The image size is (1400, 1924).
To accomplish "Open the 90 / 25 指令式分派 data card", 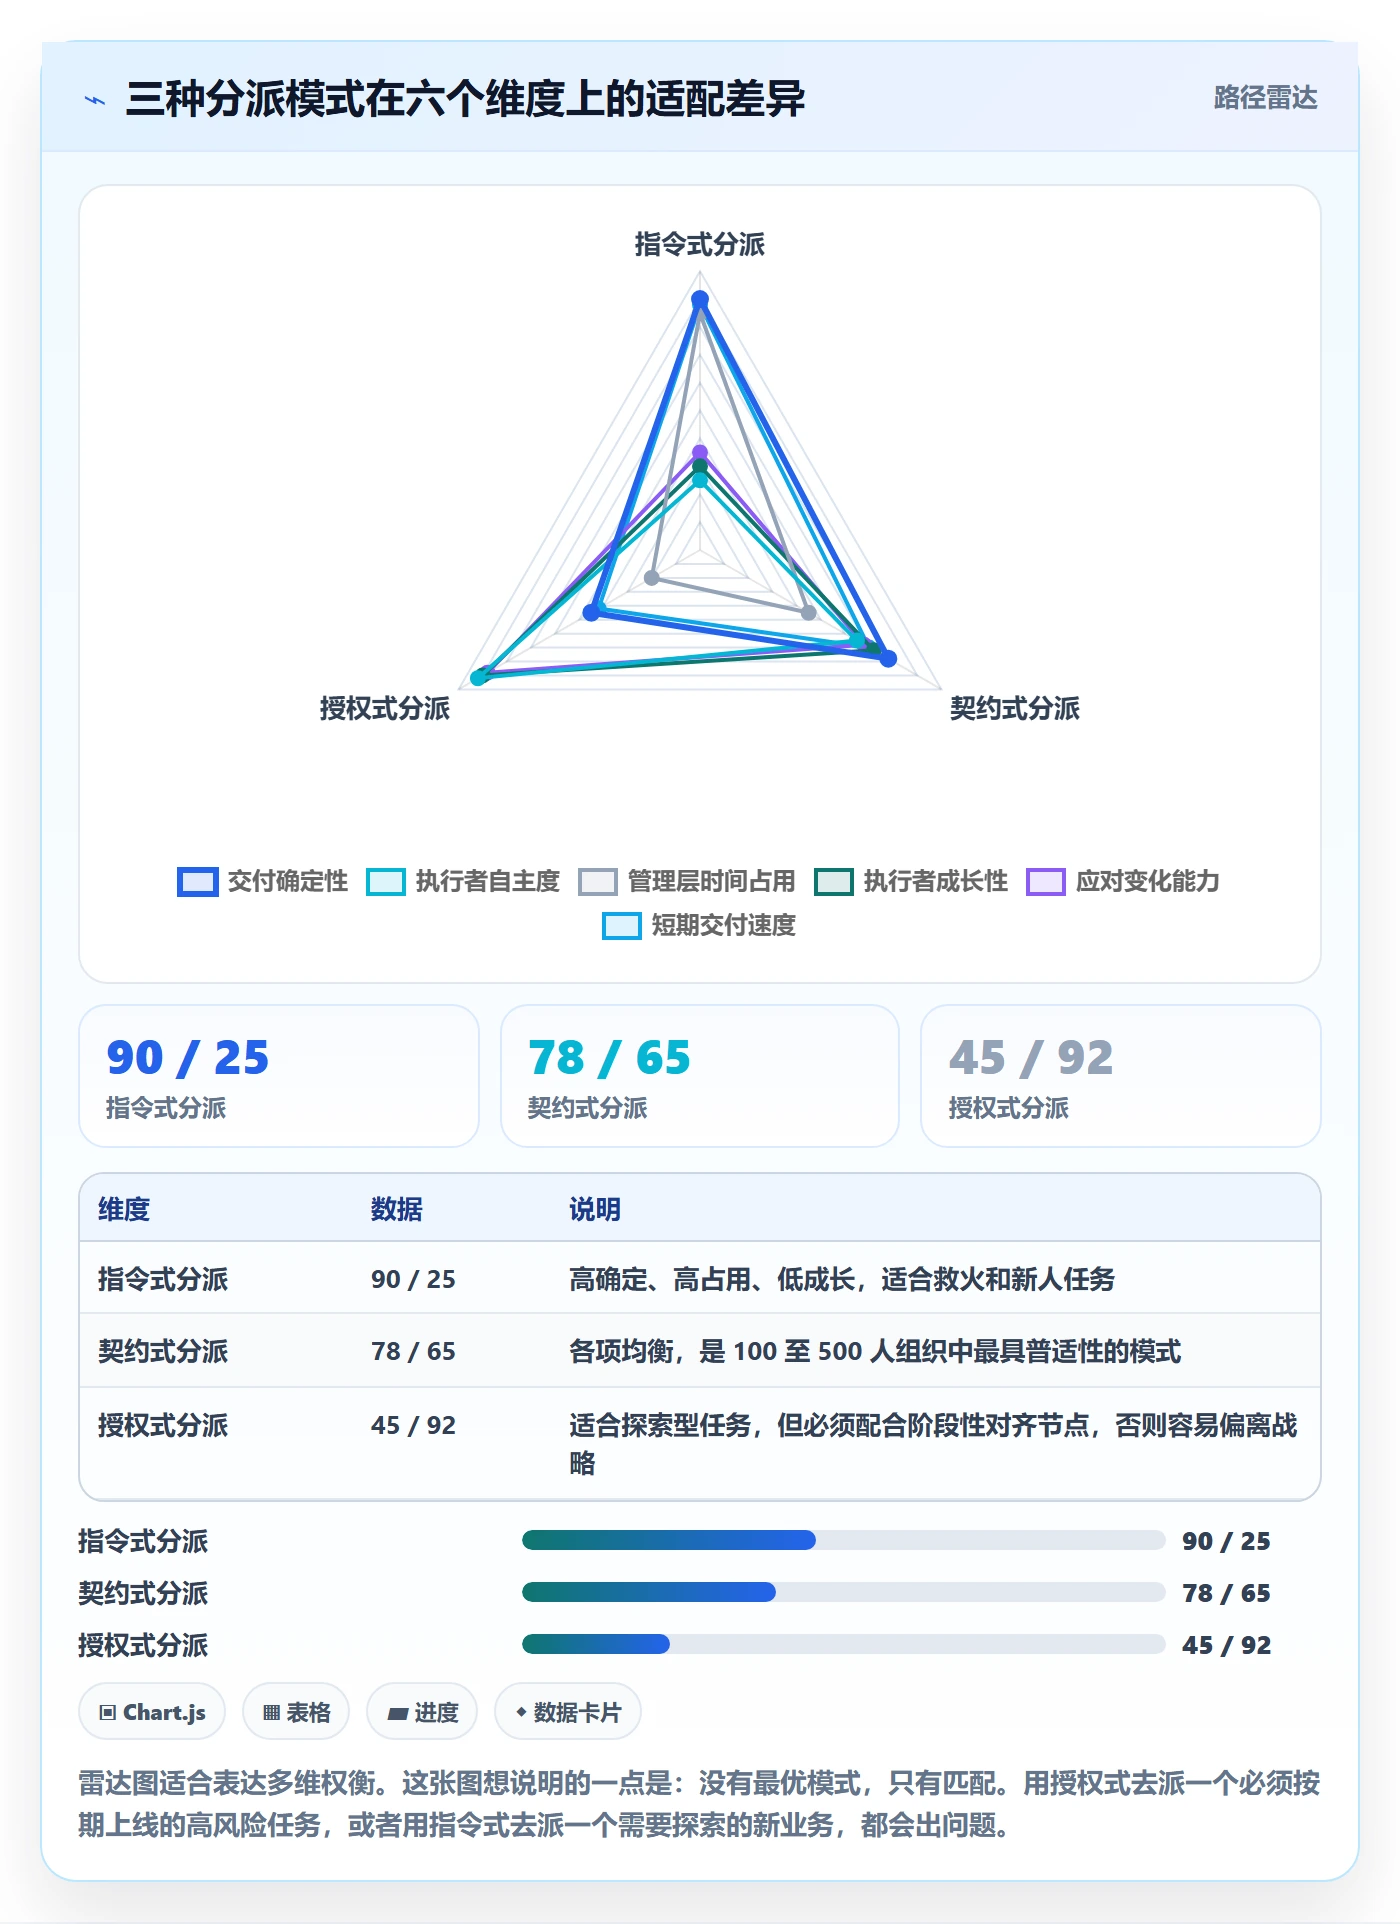I will tap(279, 1076).
